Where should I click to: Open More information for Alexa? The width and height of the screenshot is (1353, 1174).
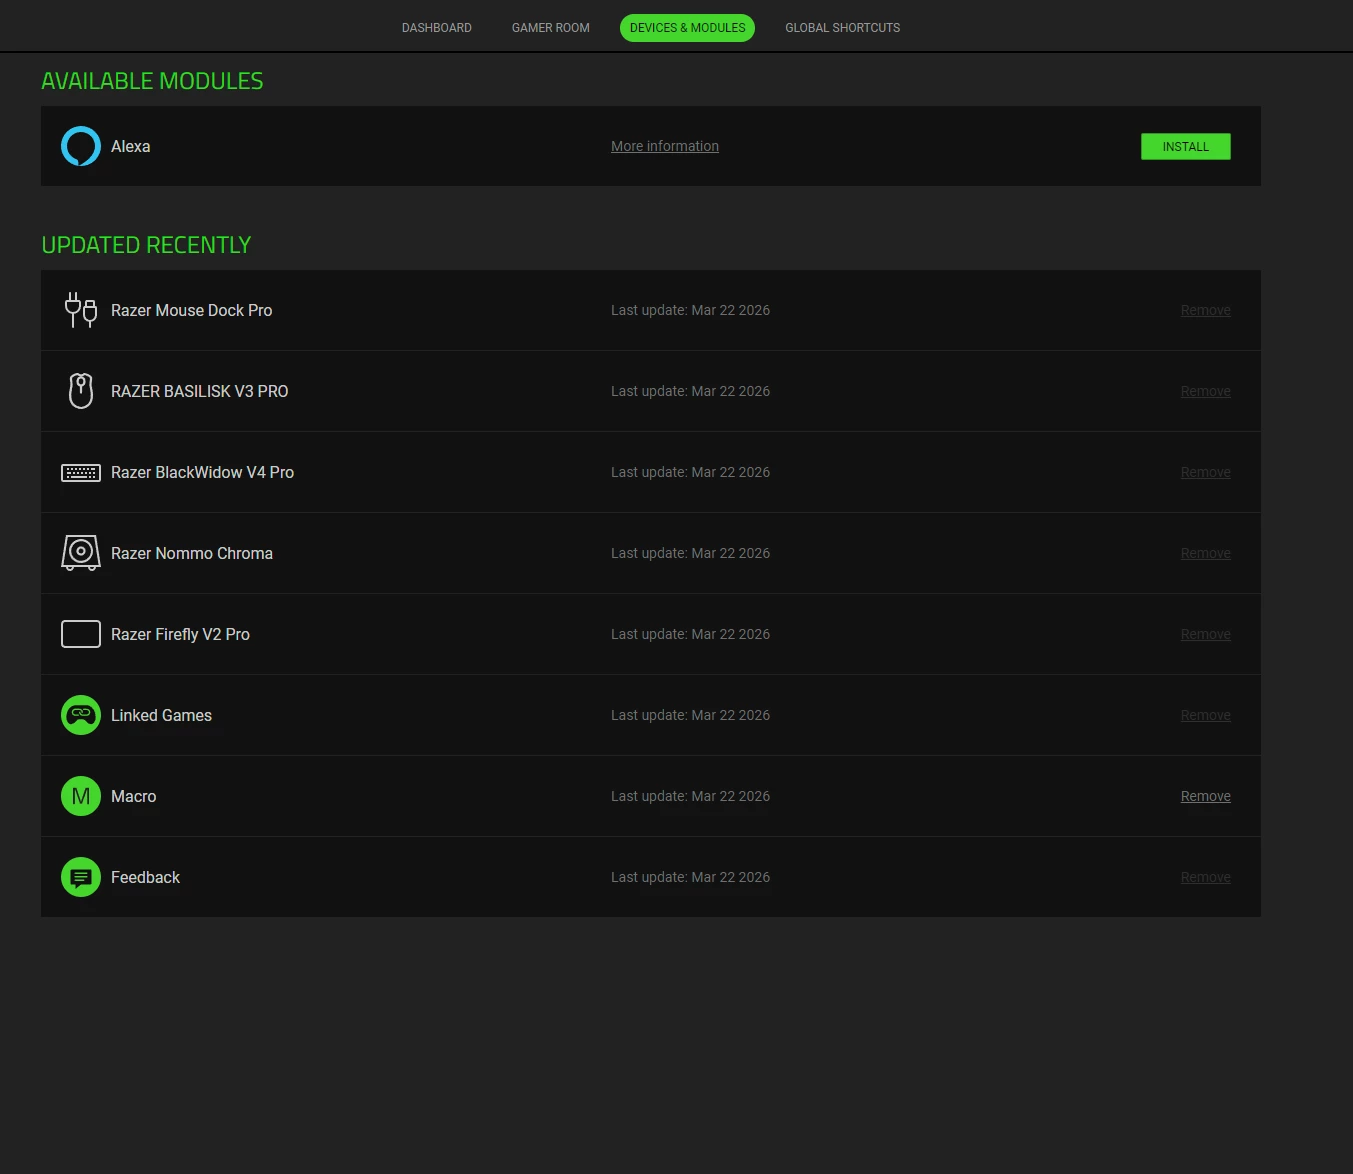(x=665, y=146)
